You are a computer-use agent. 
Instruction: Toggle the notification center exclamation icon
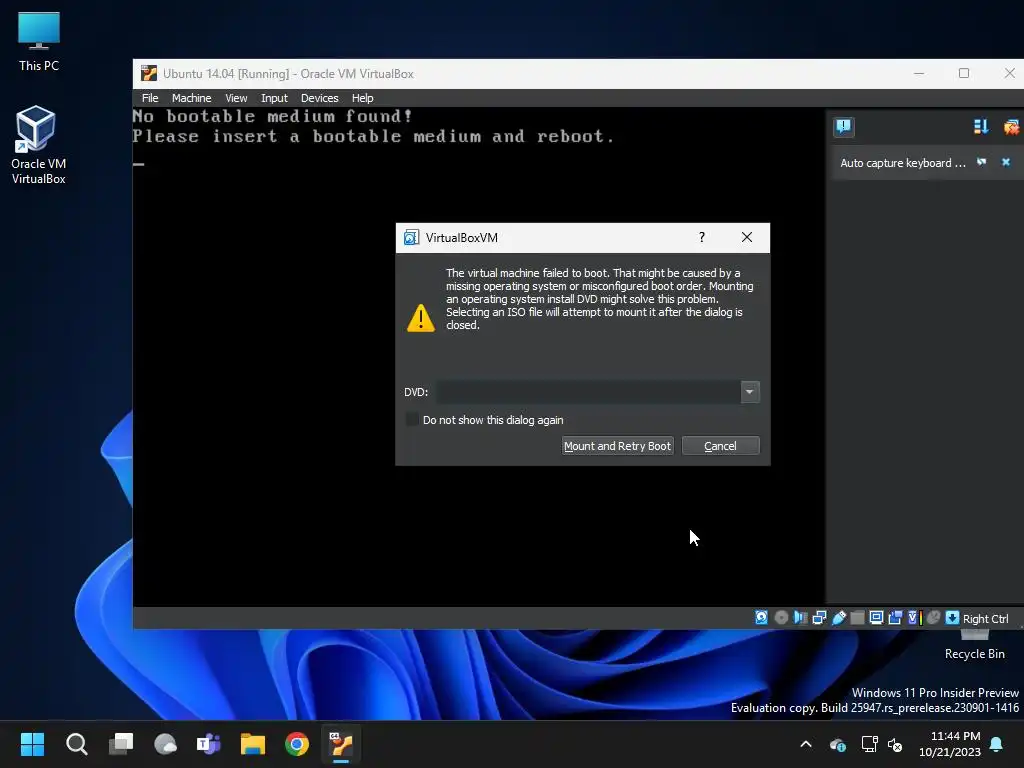pyautogui.click(x=844, y=127)
